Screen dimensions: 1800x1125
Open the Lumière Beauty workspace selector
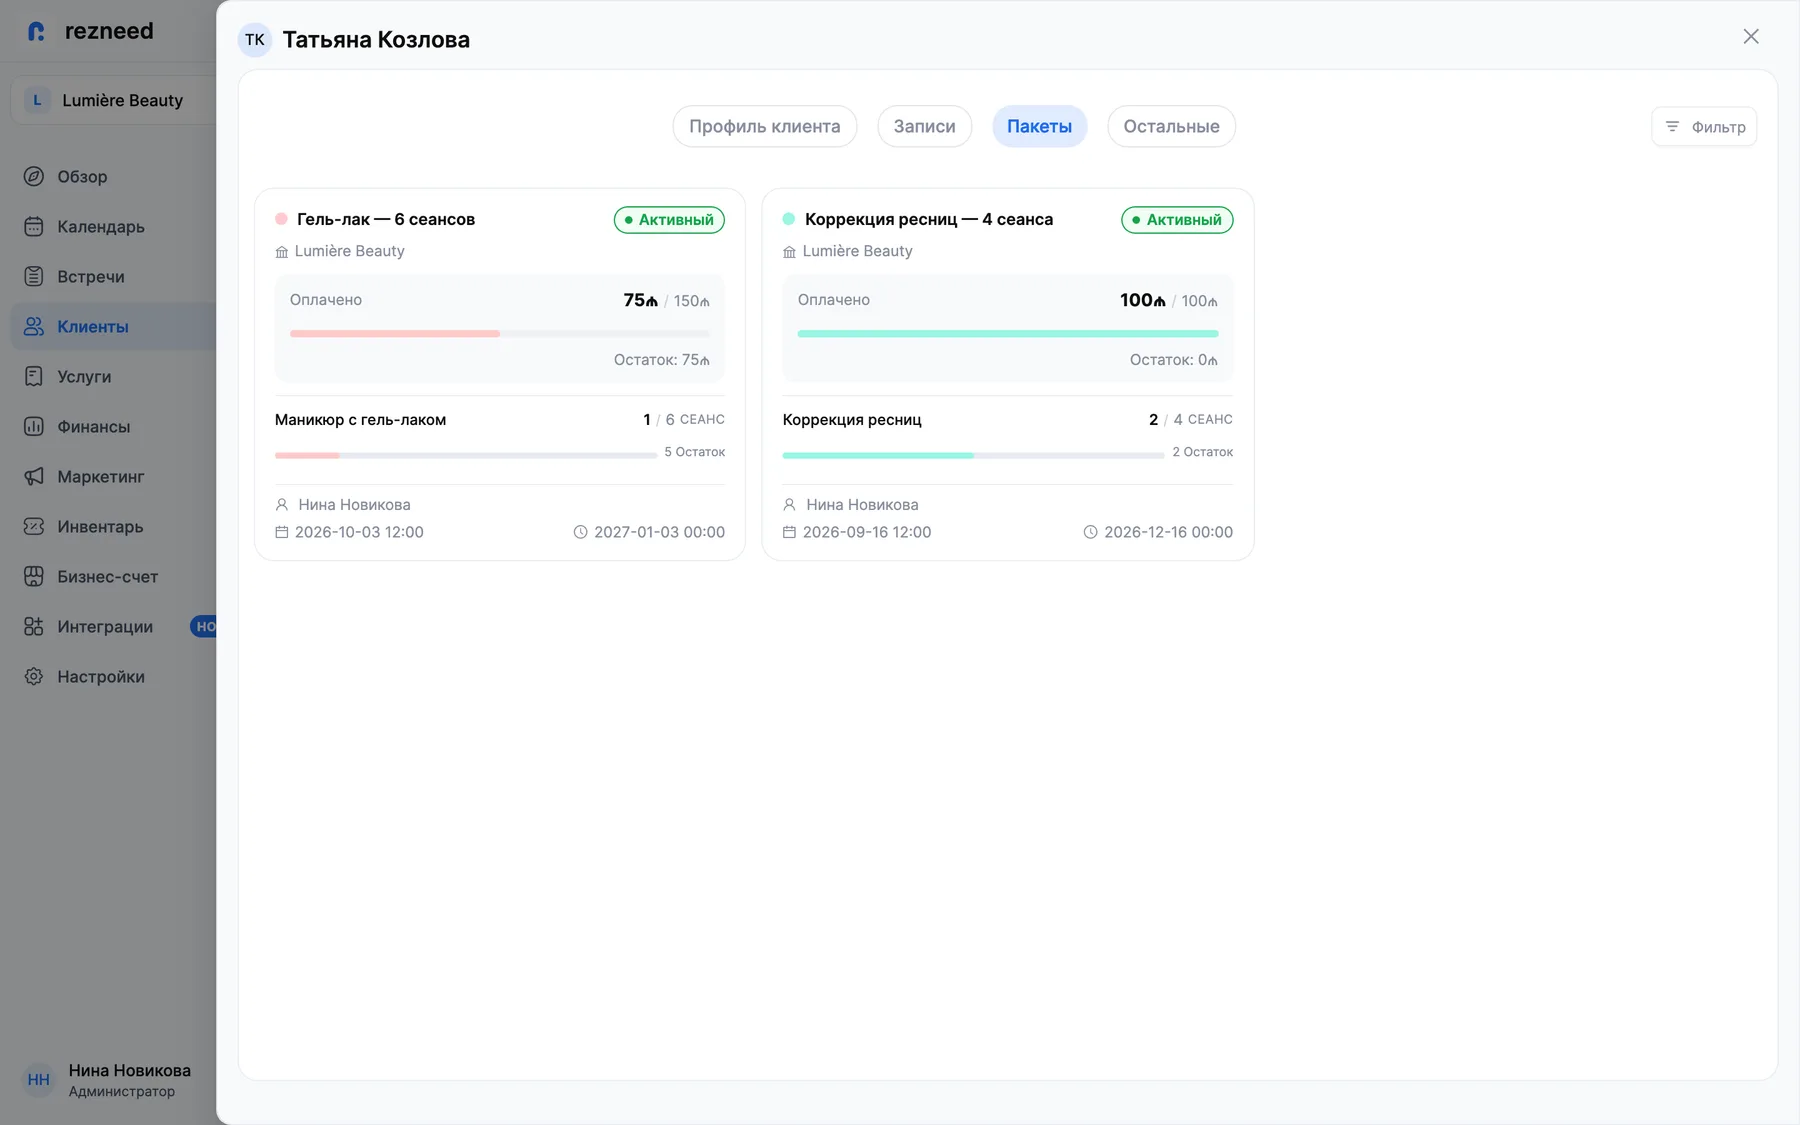[114, 100]
